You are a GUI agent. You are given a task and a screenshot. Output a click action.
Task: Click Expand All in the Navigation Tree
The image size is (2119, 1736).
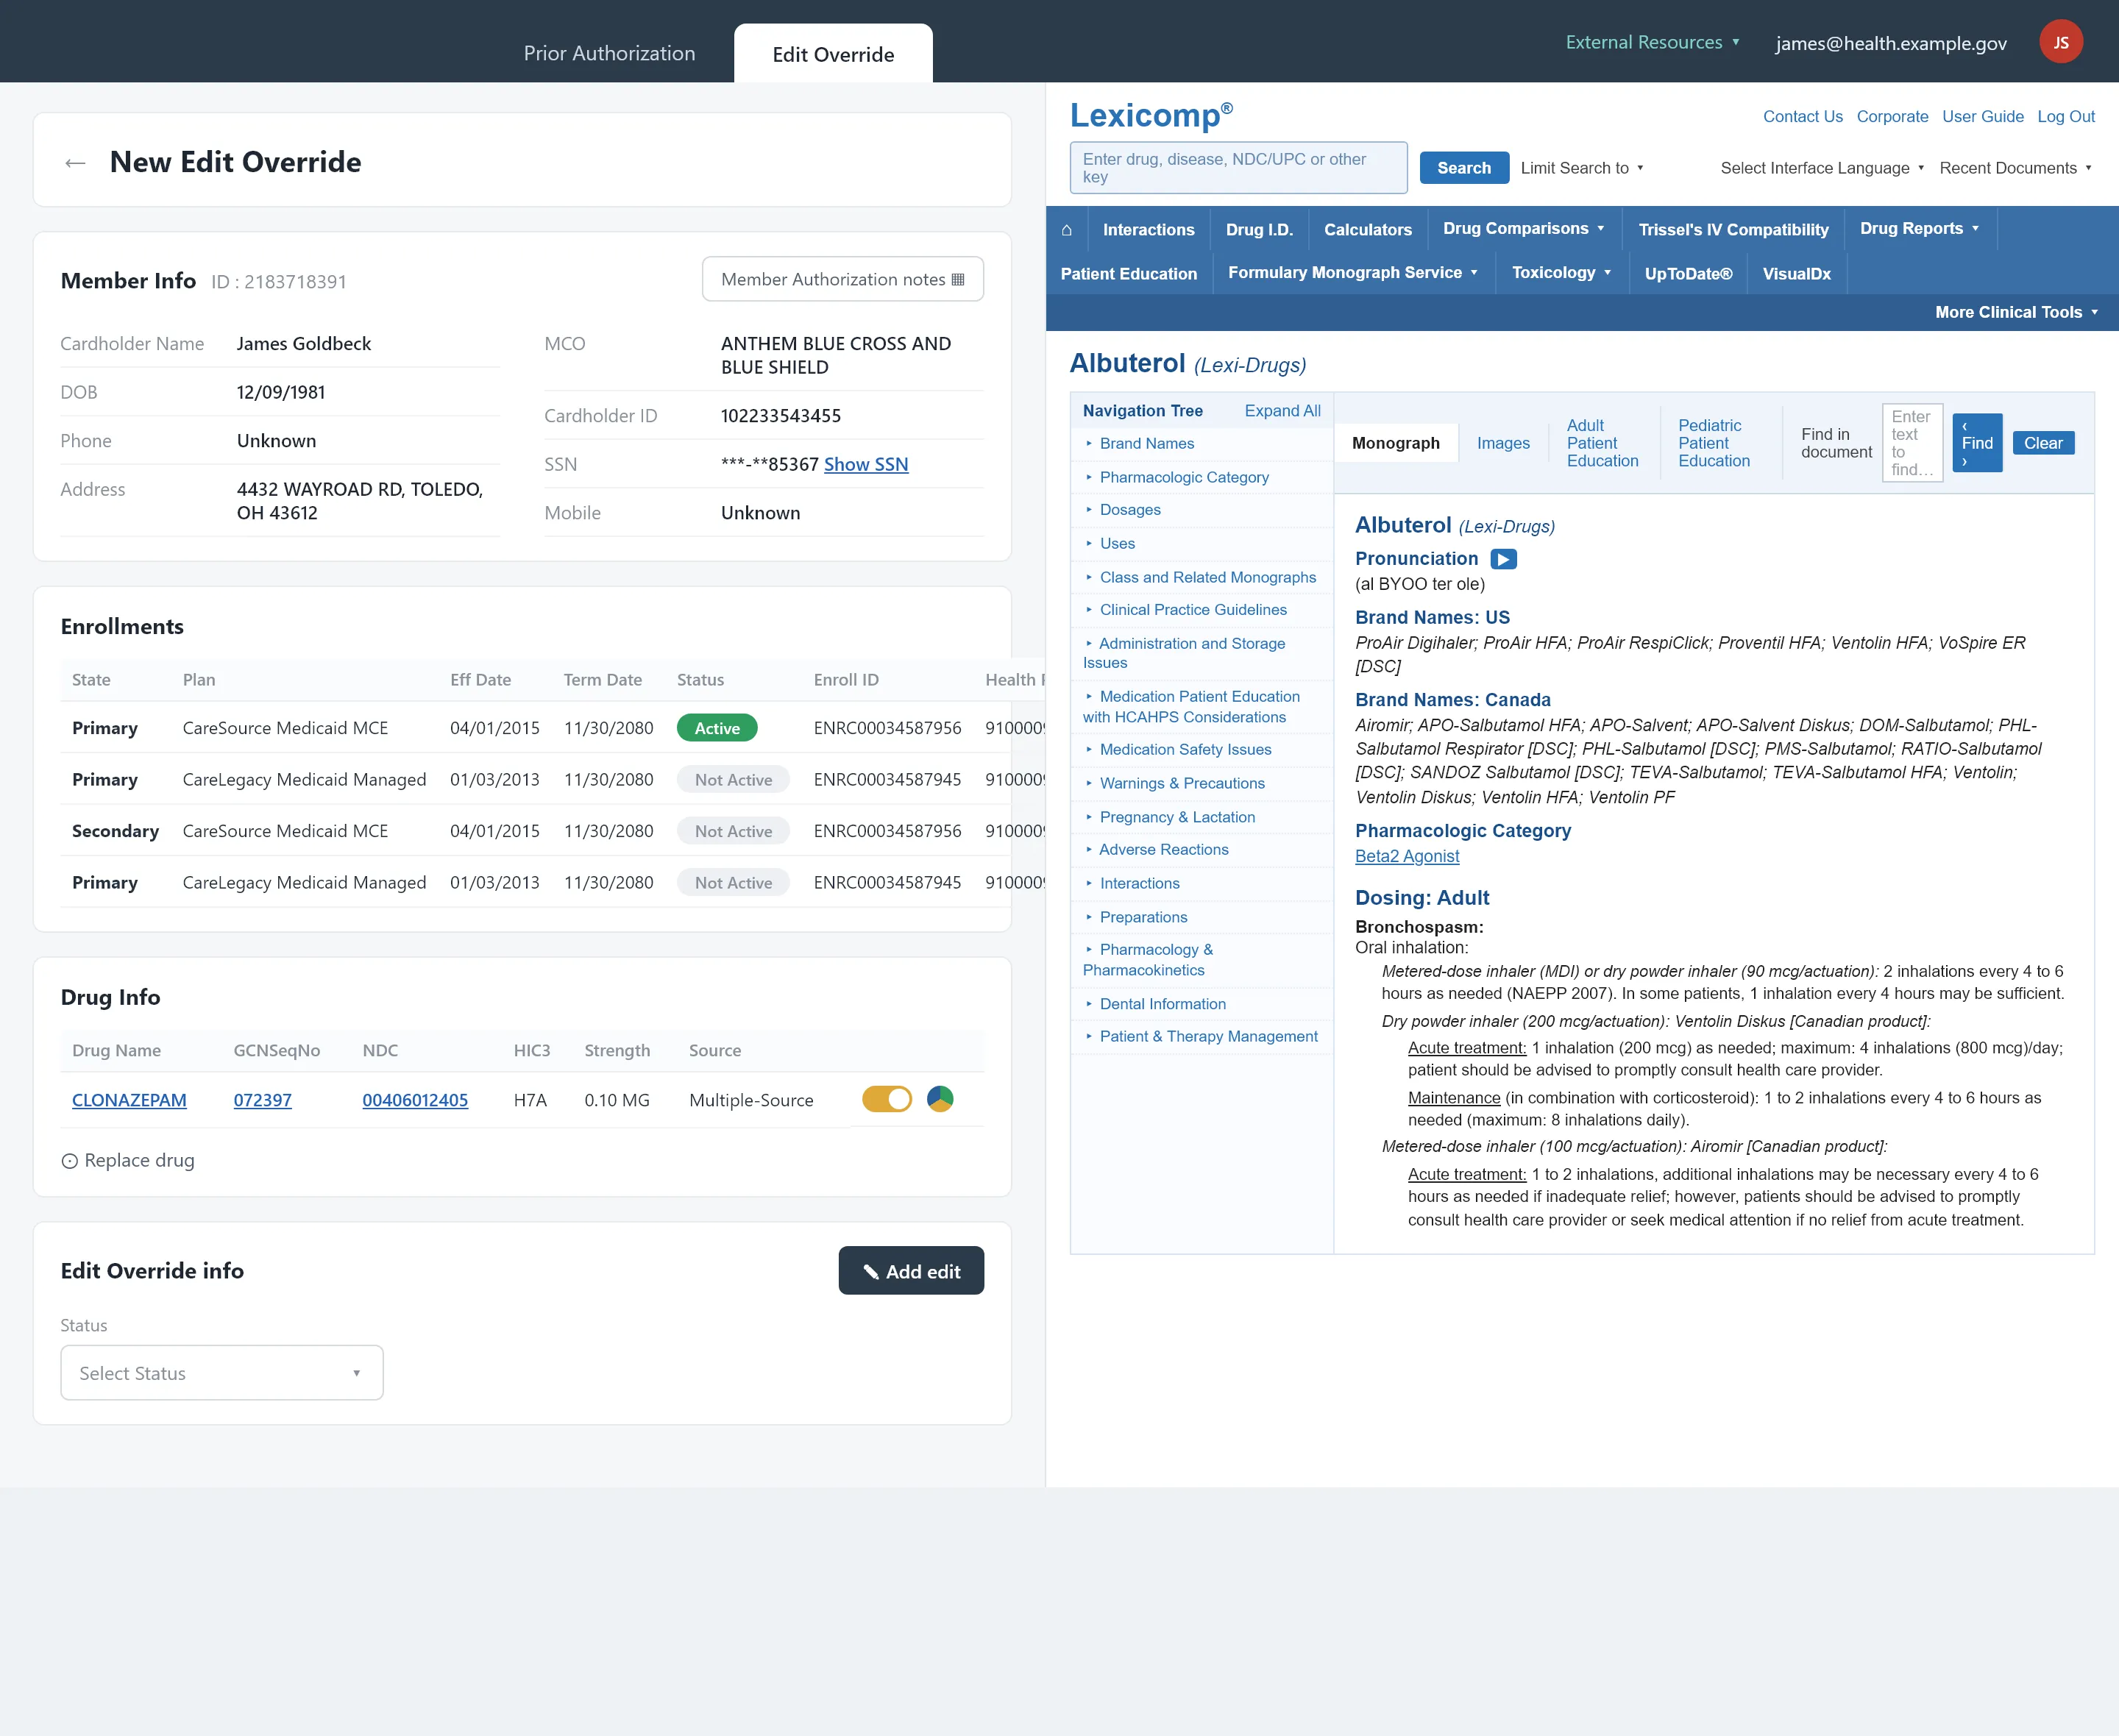click(1282, 411)
